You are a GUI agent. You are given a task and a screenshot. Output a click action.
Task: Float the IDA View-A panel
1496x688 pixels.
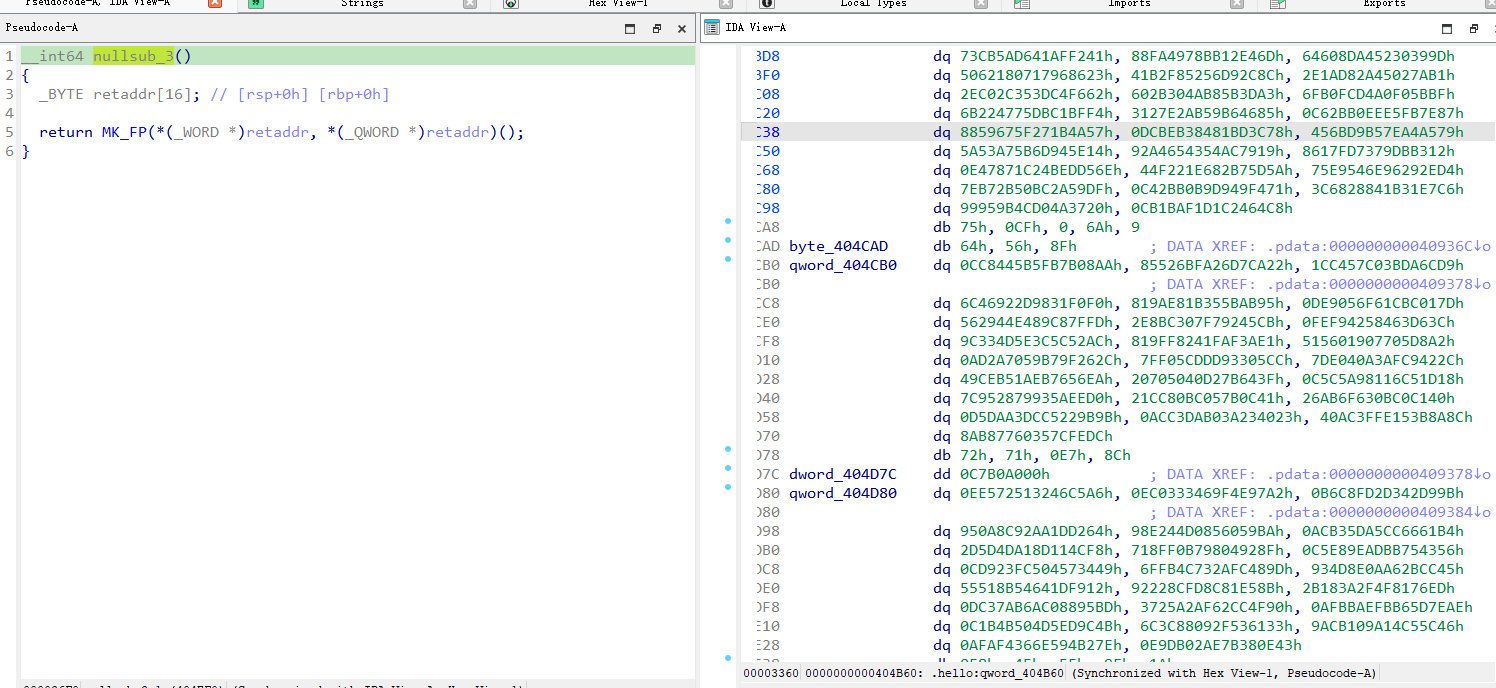(x=1473, y=28)
